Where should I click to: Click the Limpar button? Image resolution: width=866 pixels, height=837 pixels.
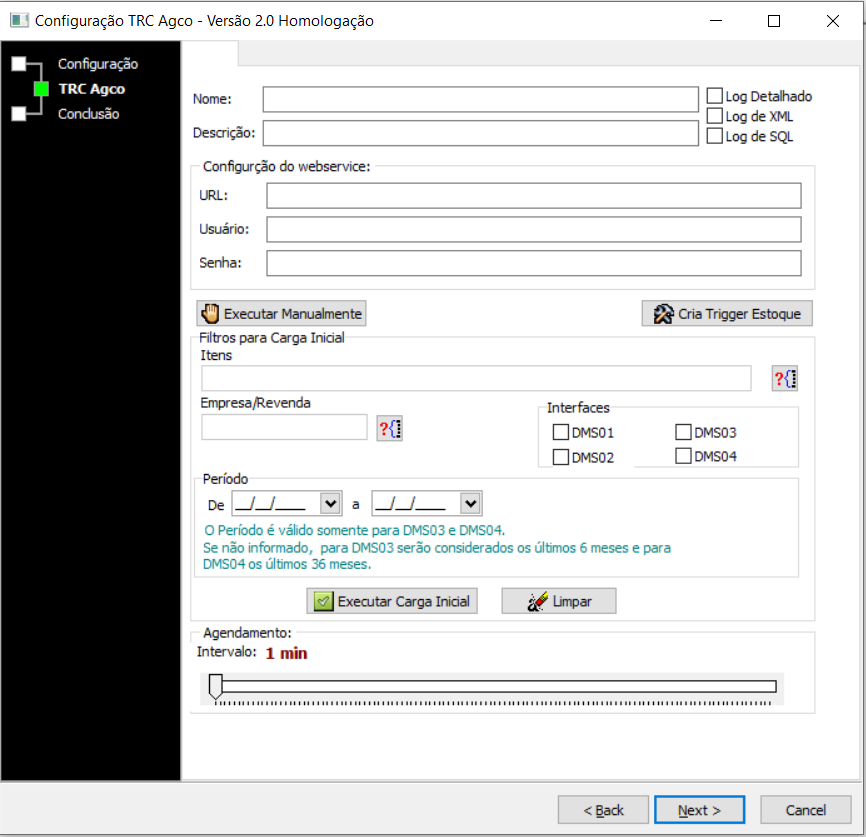tap(559, 601)
